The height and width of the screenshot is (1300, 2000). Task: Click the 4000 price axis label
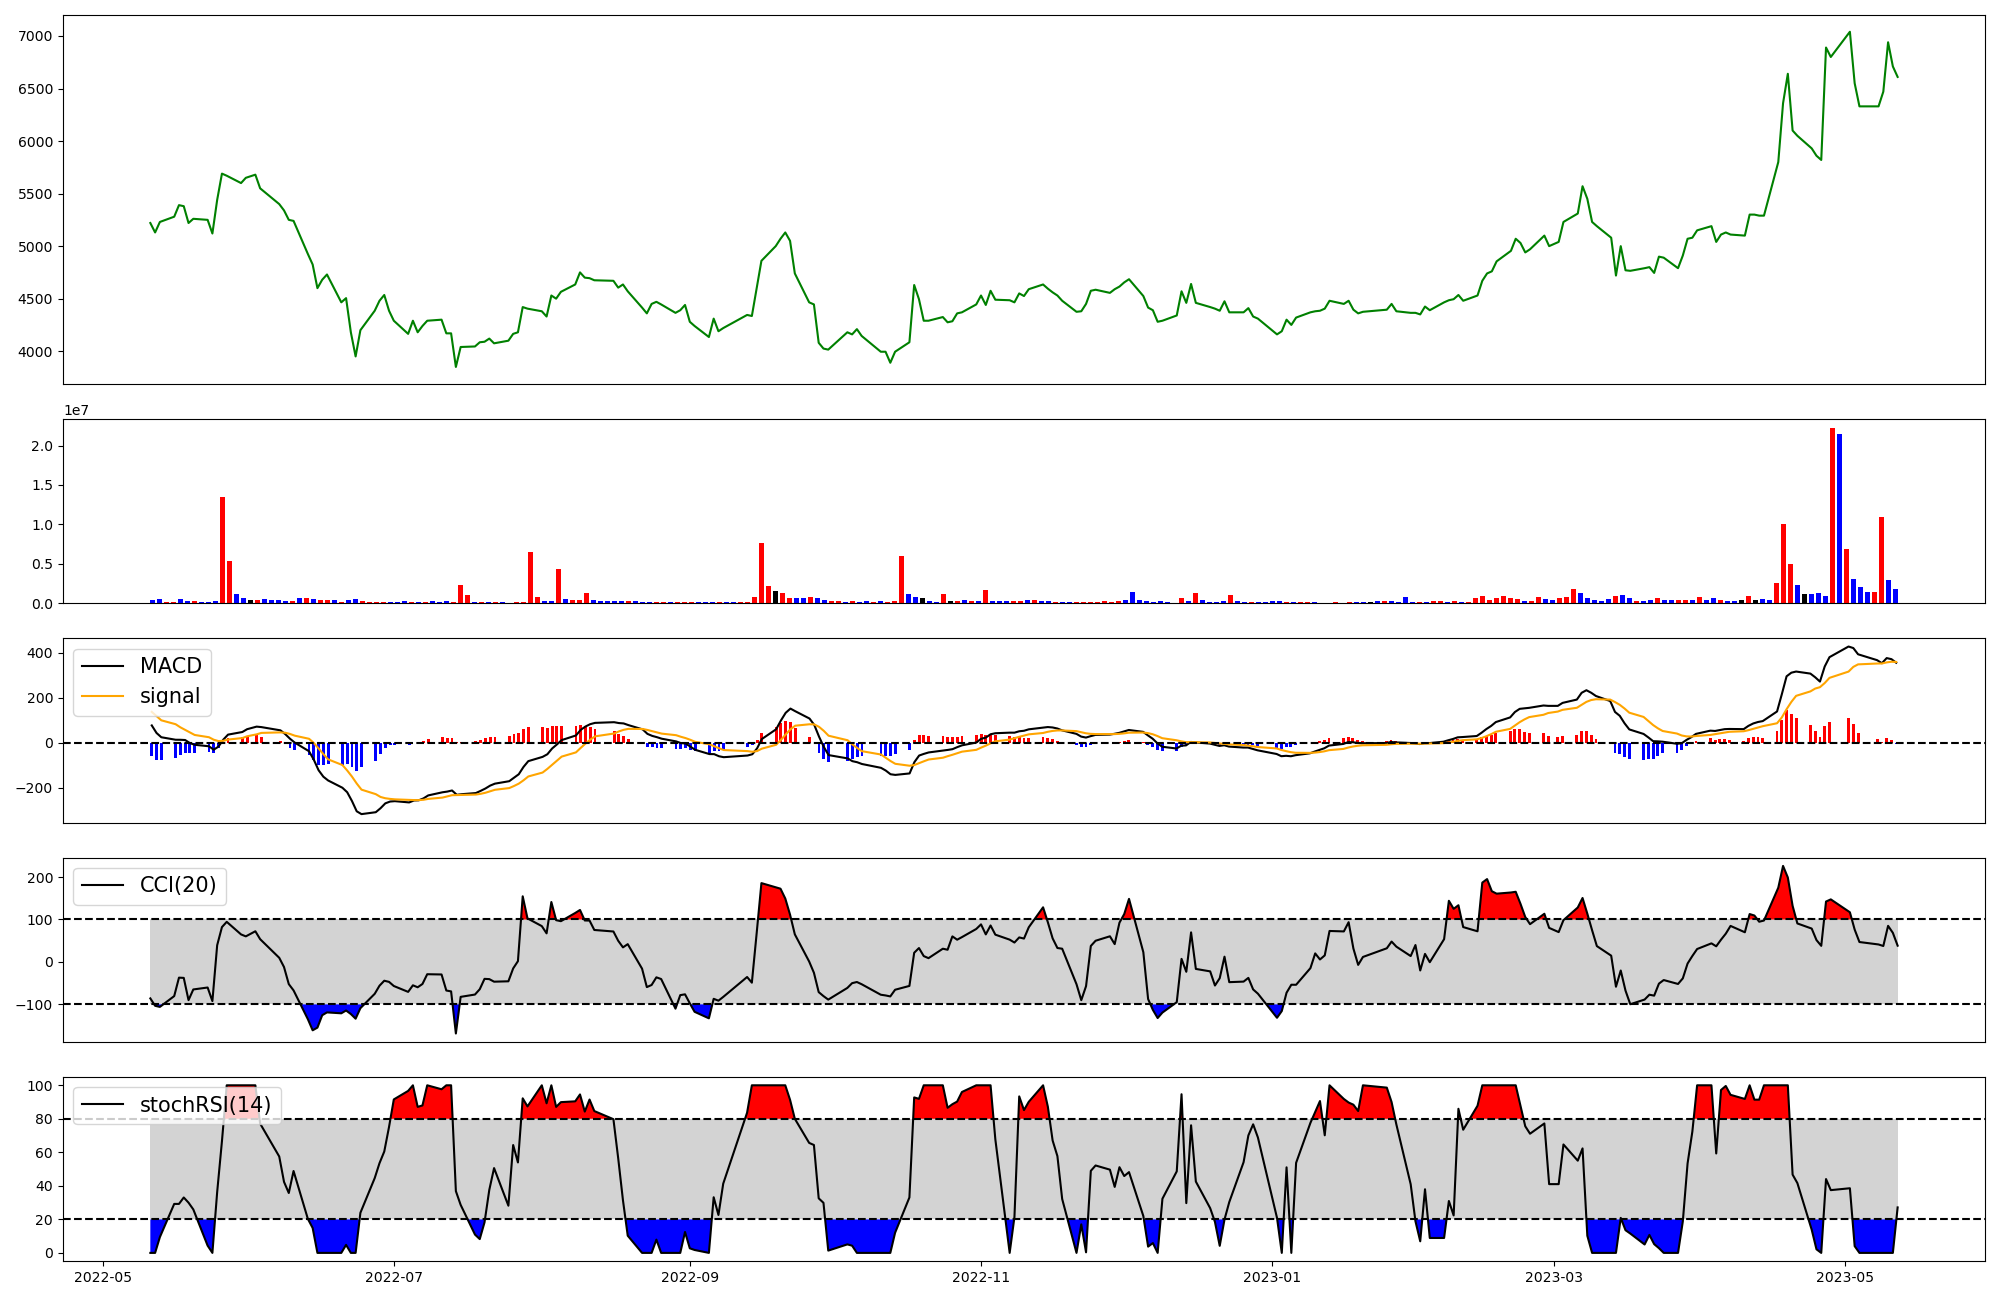(36, 352)
